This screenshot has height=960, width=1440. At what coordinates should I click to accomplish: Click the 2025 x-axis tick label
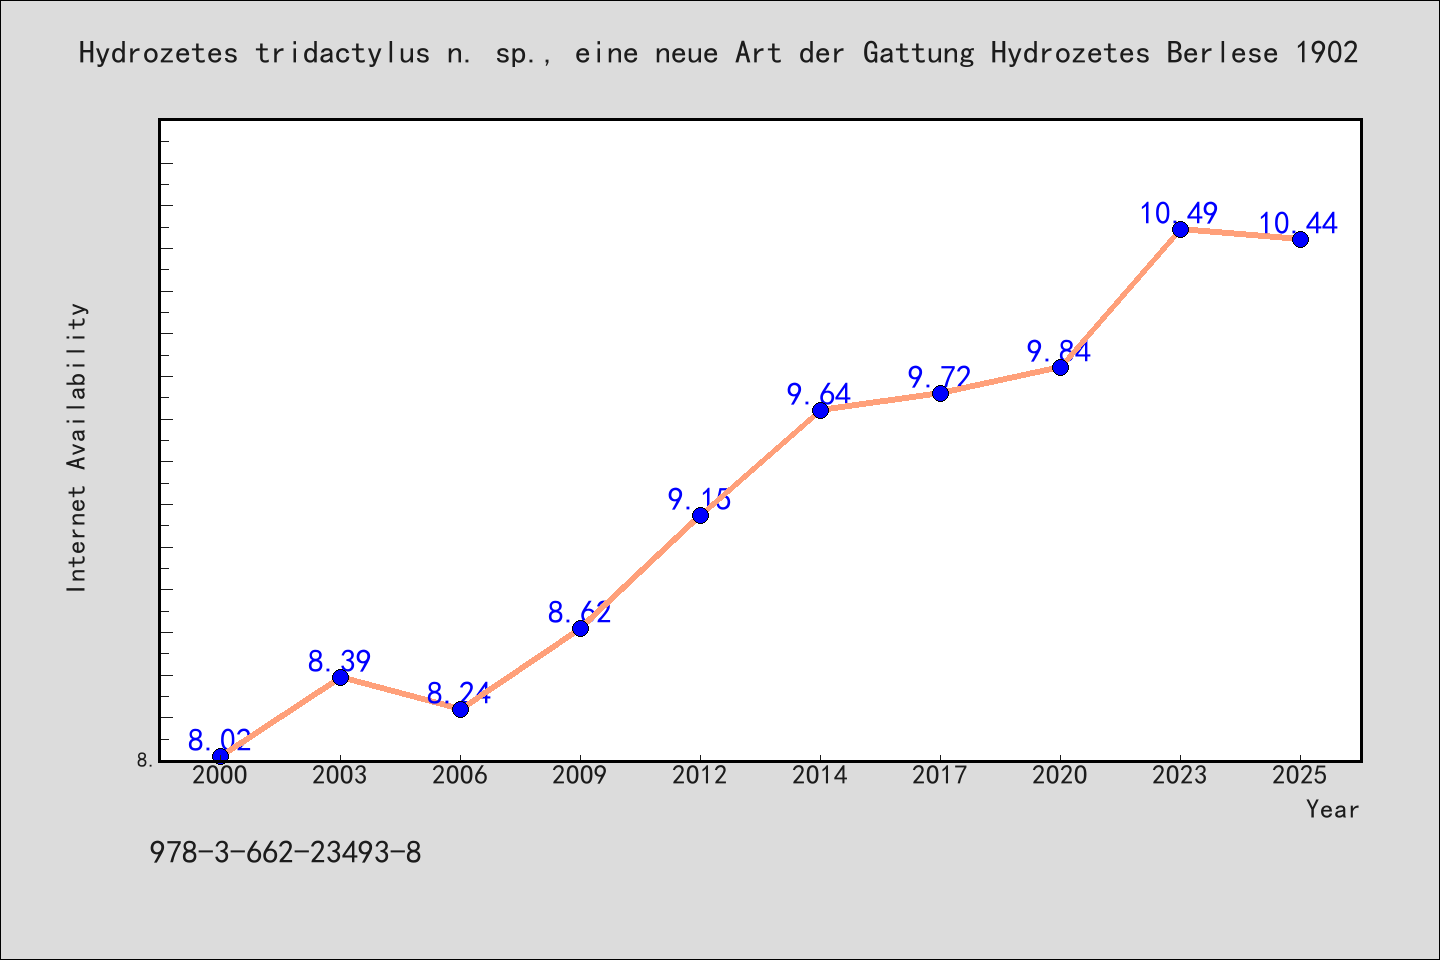tap(1300, 775)
